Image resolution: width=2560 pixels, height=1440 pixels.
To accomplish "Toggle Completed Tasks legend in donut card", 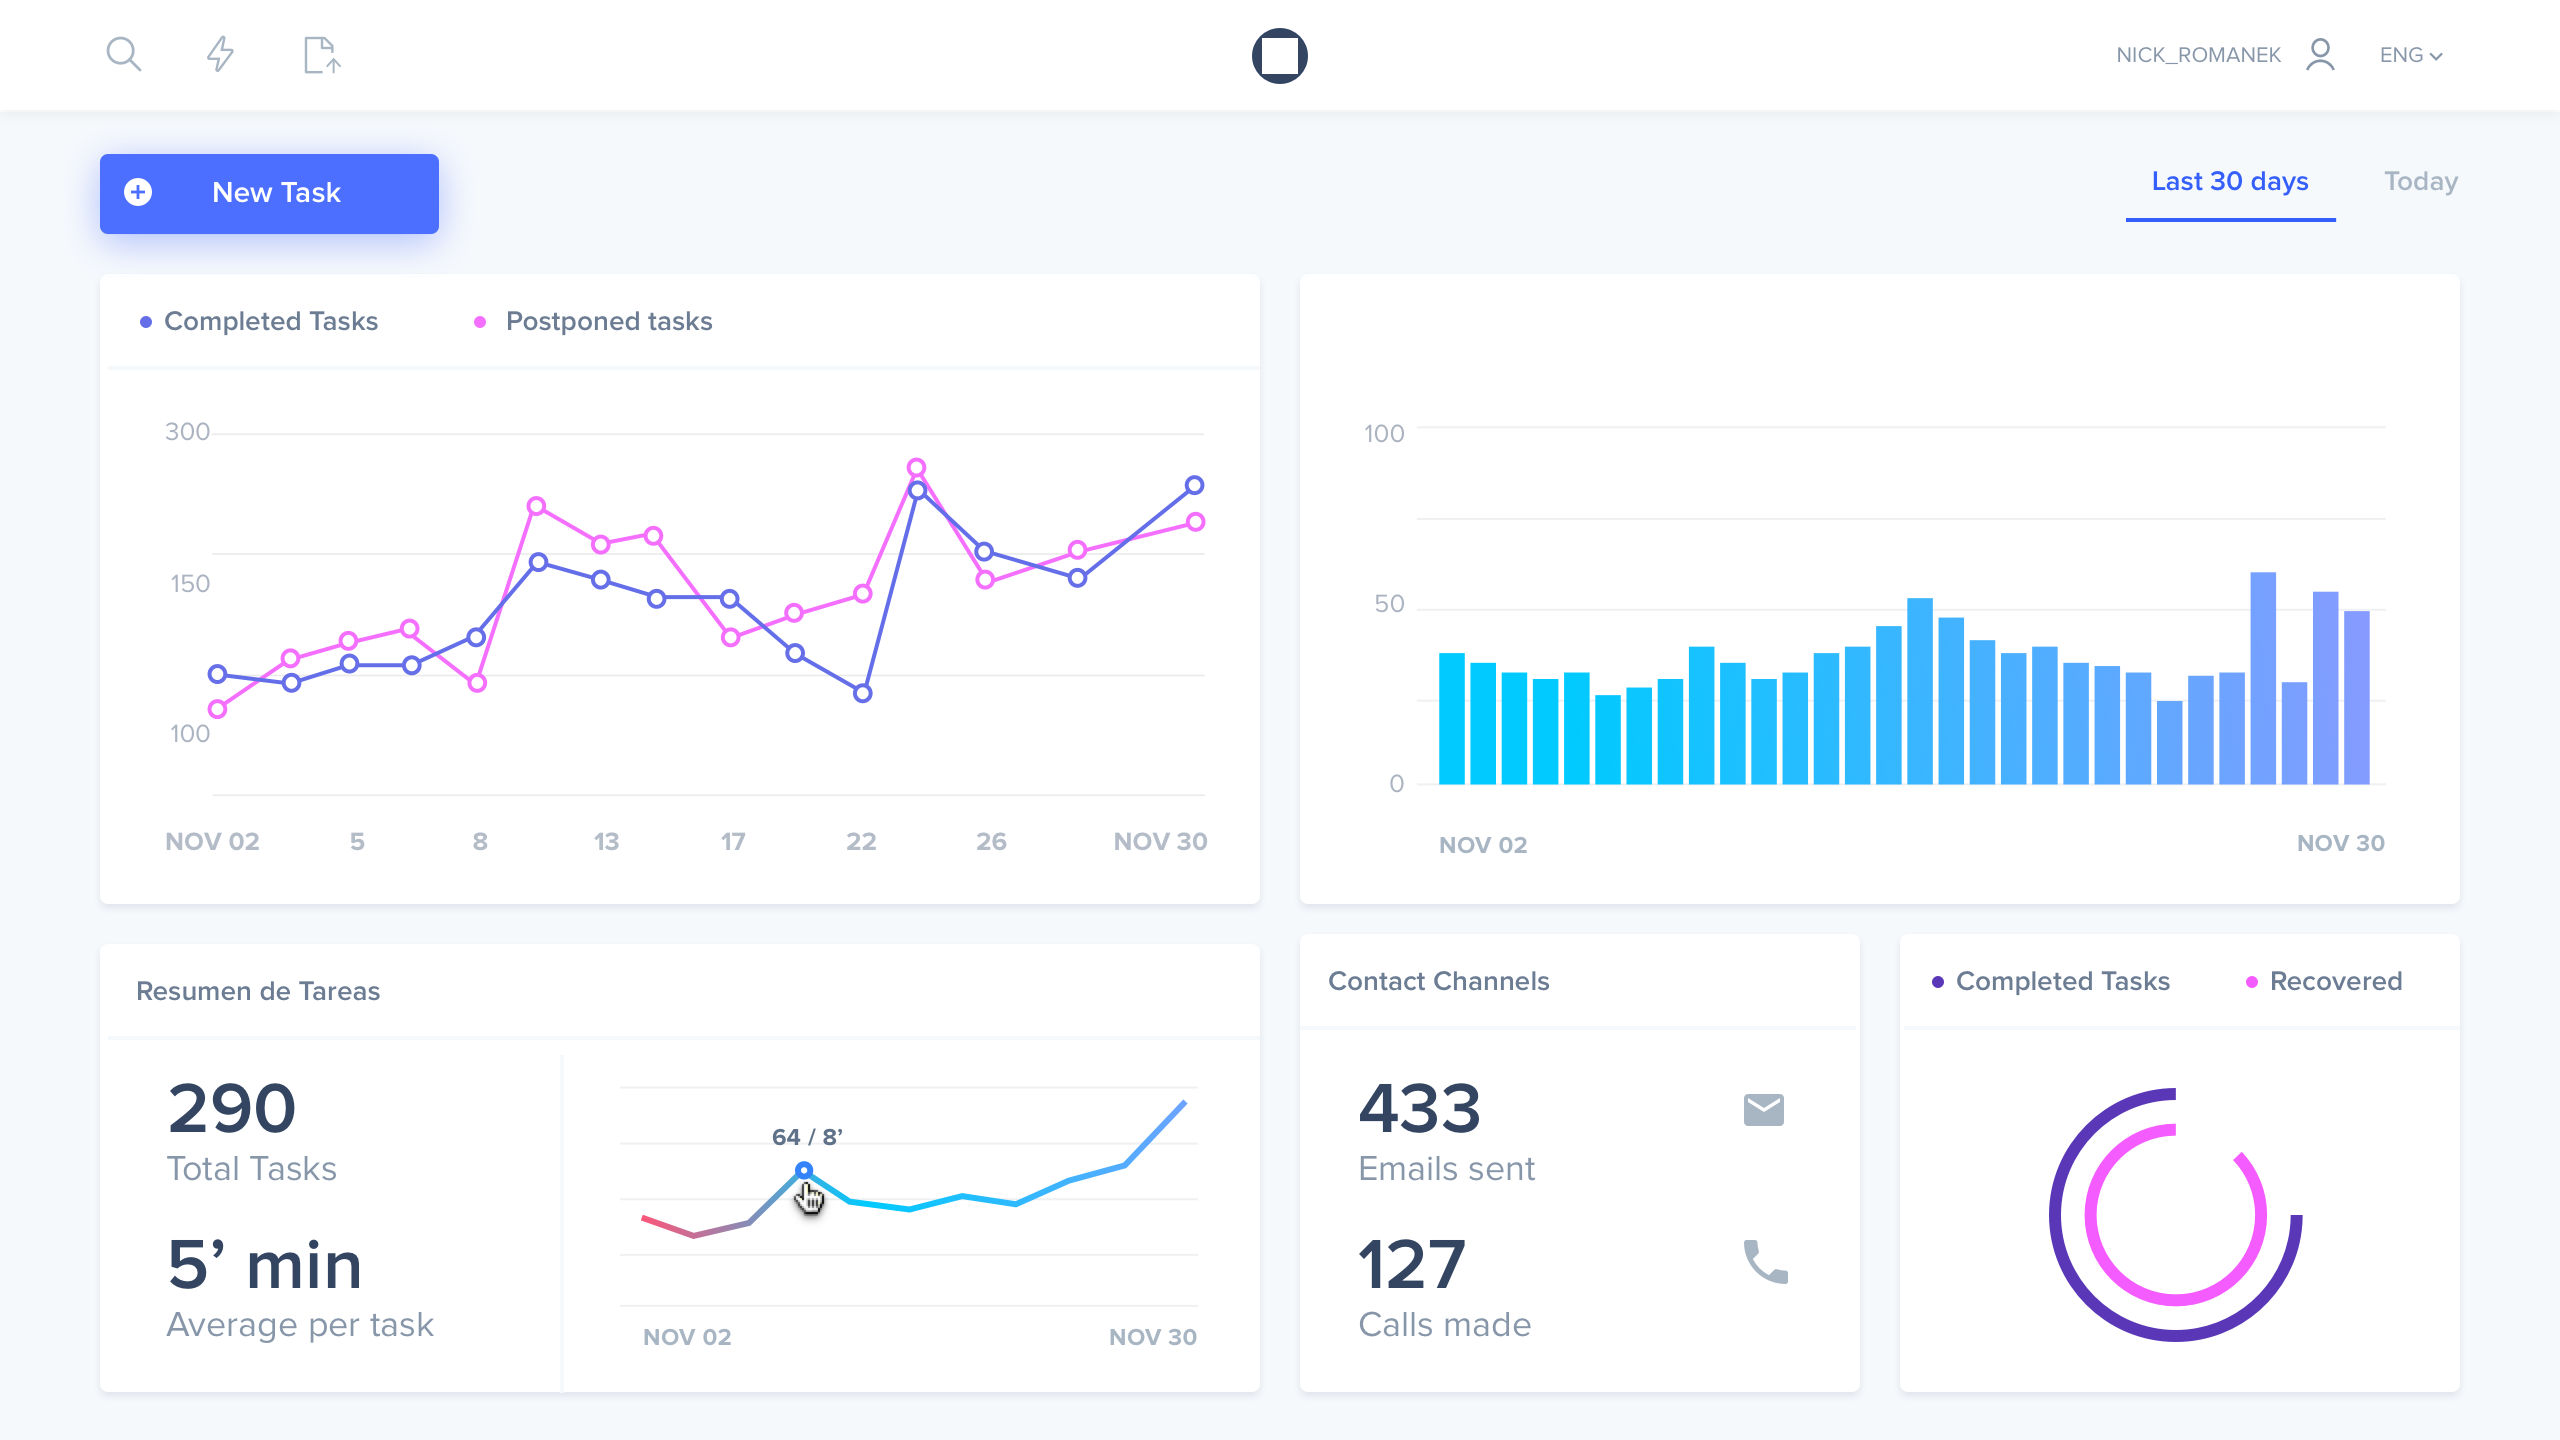I will tap(2050, 981).
